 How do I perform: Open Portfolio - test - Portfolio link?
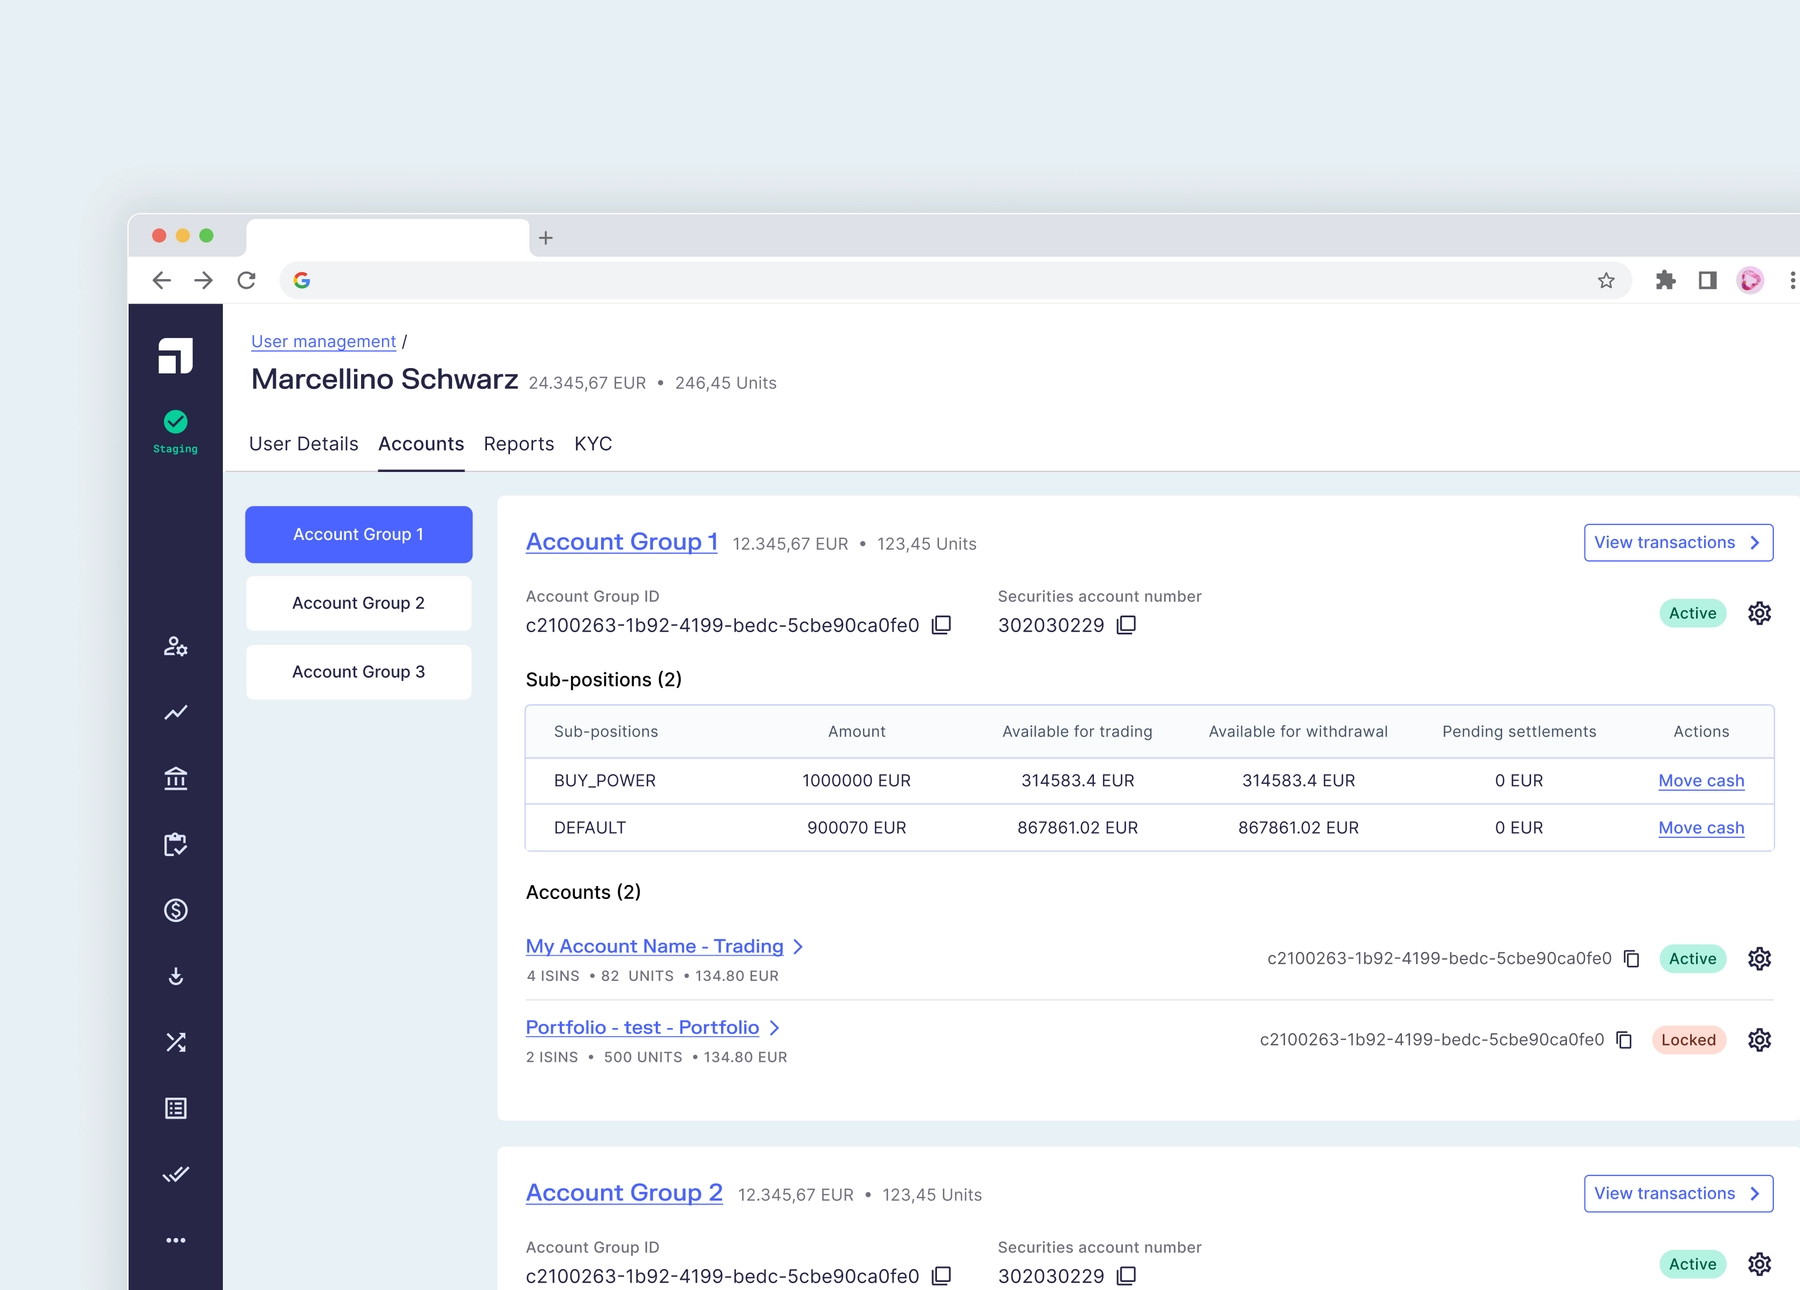(643, 1027)
